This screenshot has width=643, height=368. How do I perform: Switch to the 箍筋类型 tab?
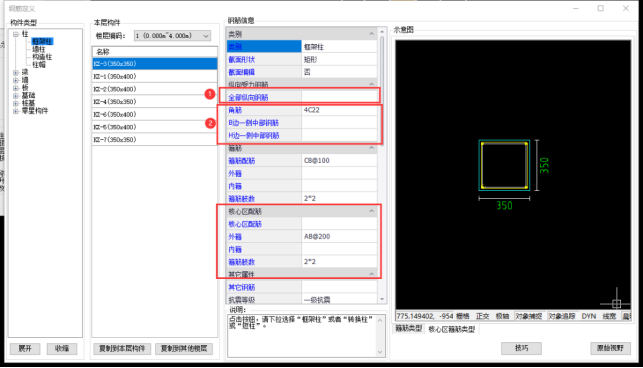pyautogui.click(x=408, y=329)
